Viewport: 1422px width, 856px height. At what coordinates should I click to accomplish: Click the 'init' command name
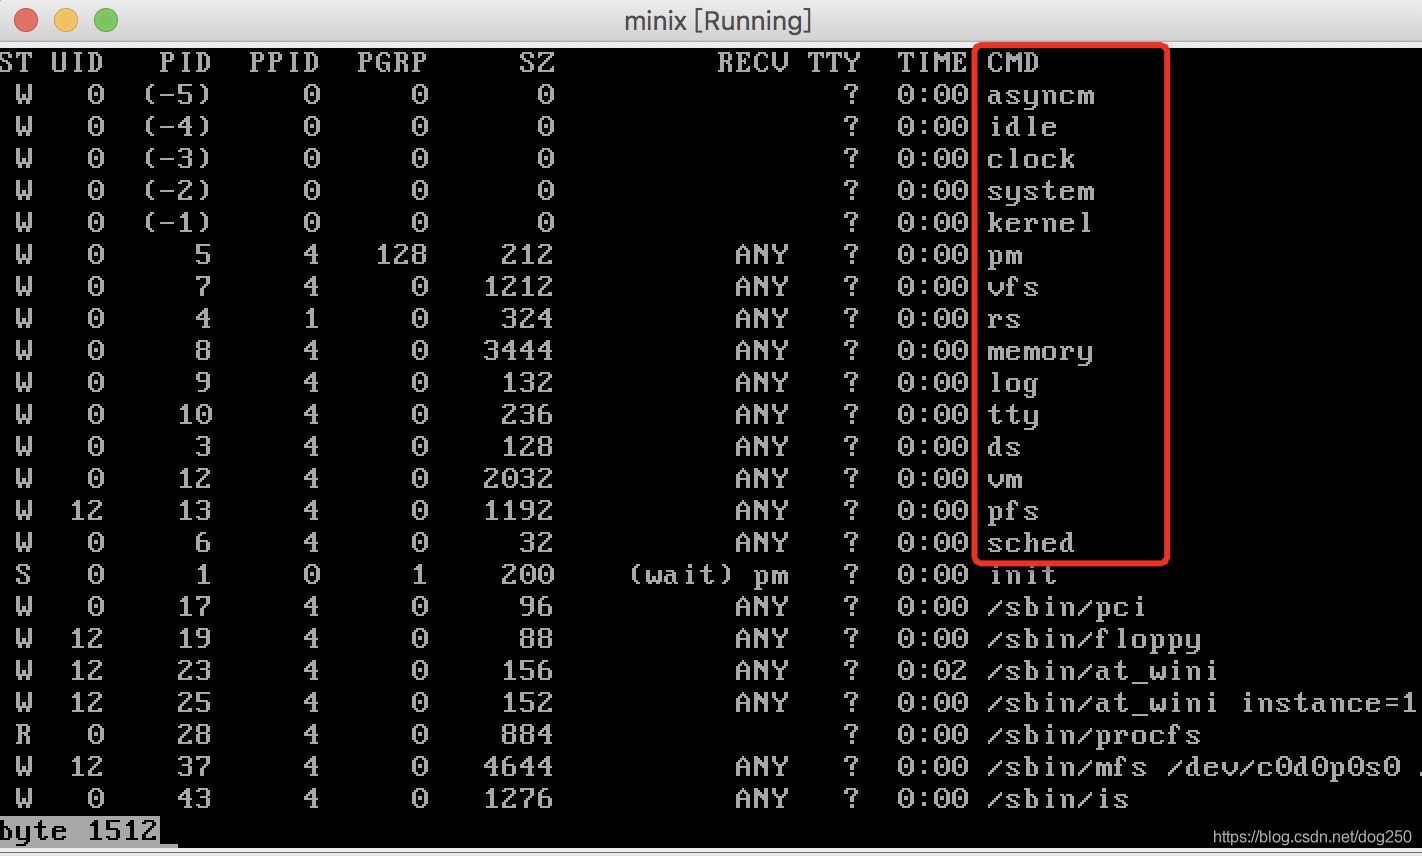click(x=1022, y=575)
